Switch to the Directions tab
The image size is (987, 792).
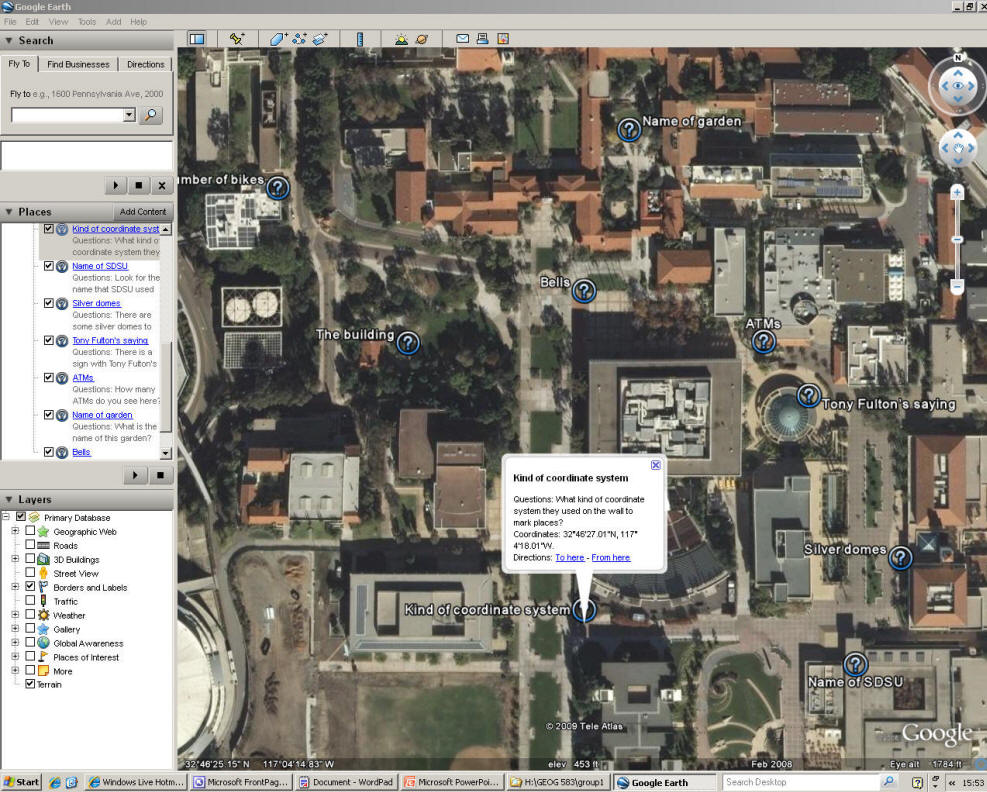(145, 64)
